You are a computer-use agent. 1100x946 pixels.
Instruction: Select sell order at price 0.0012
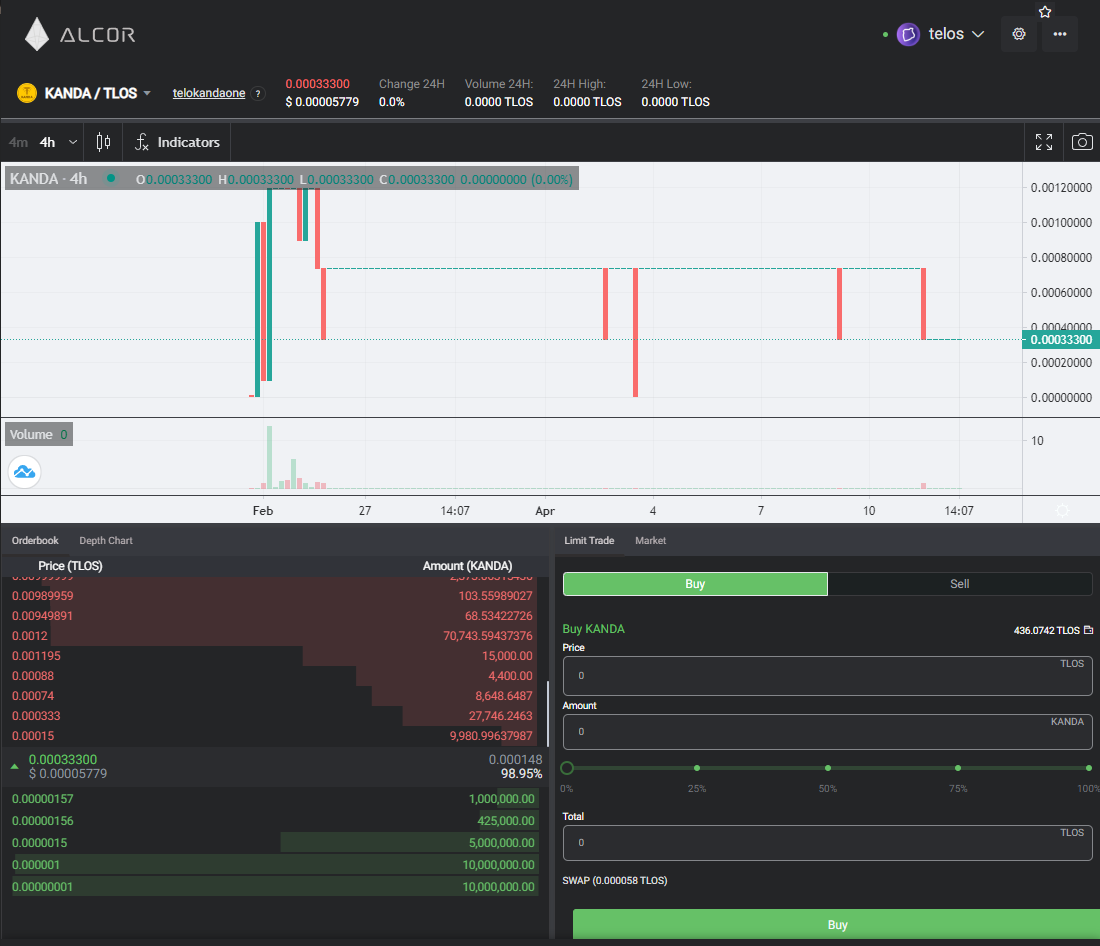pyautogui.click(x=272, y=636)
